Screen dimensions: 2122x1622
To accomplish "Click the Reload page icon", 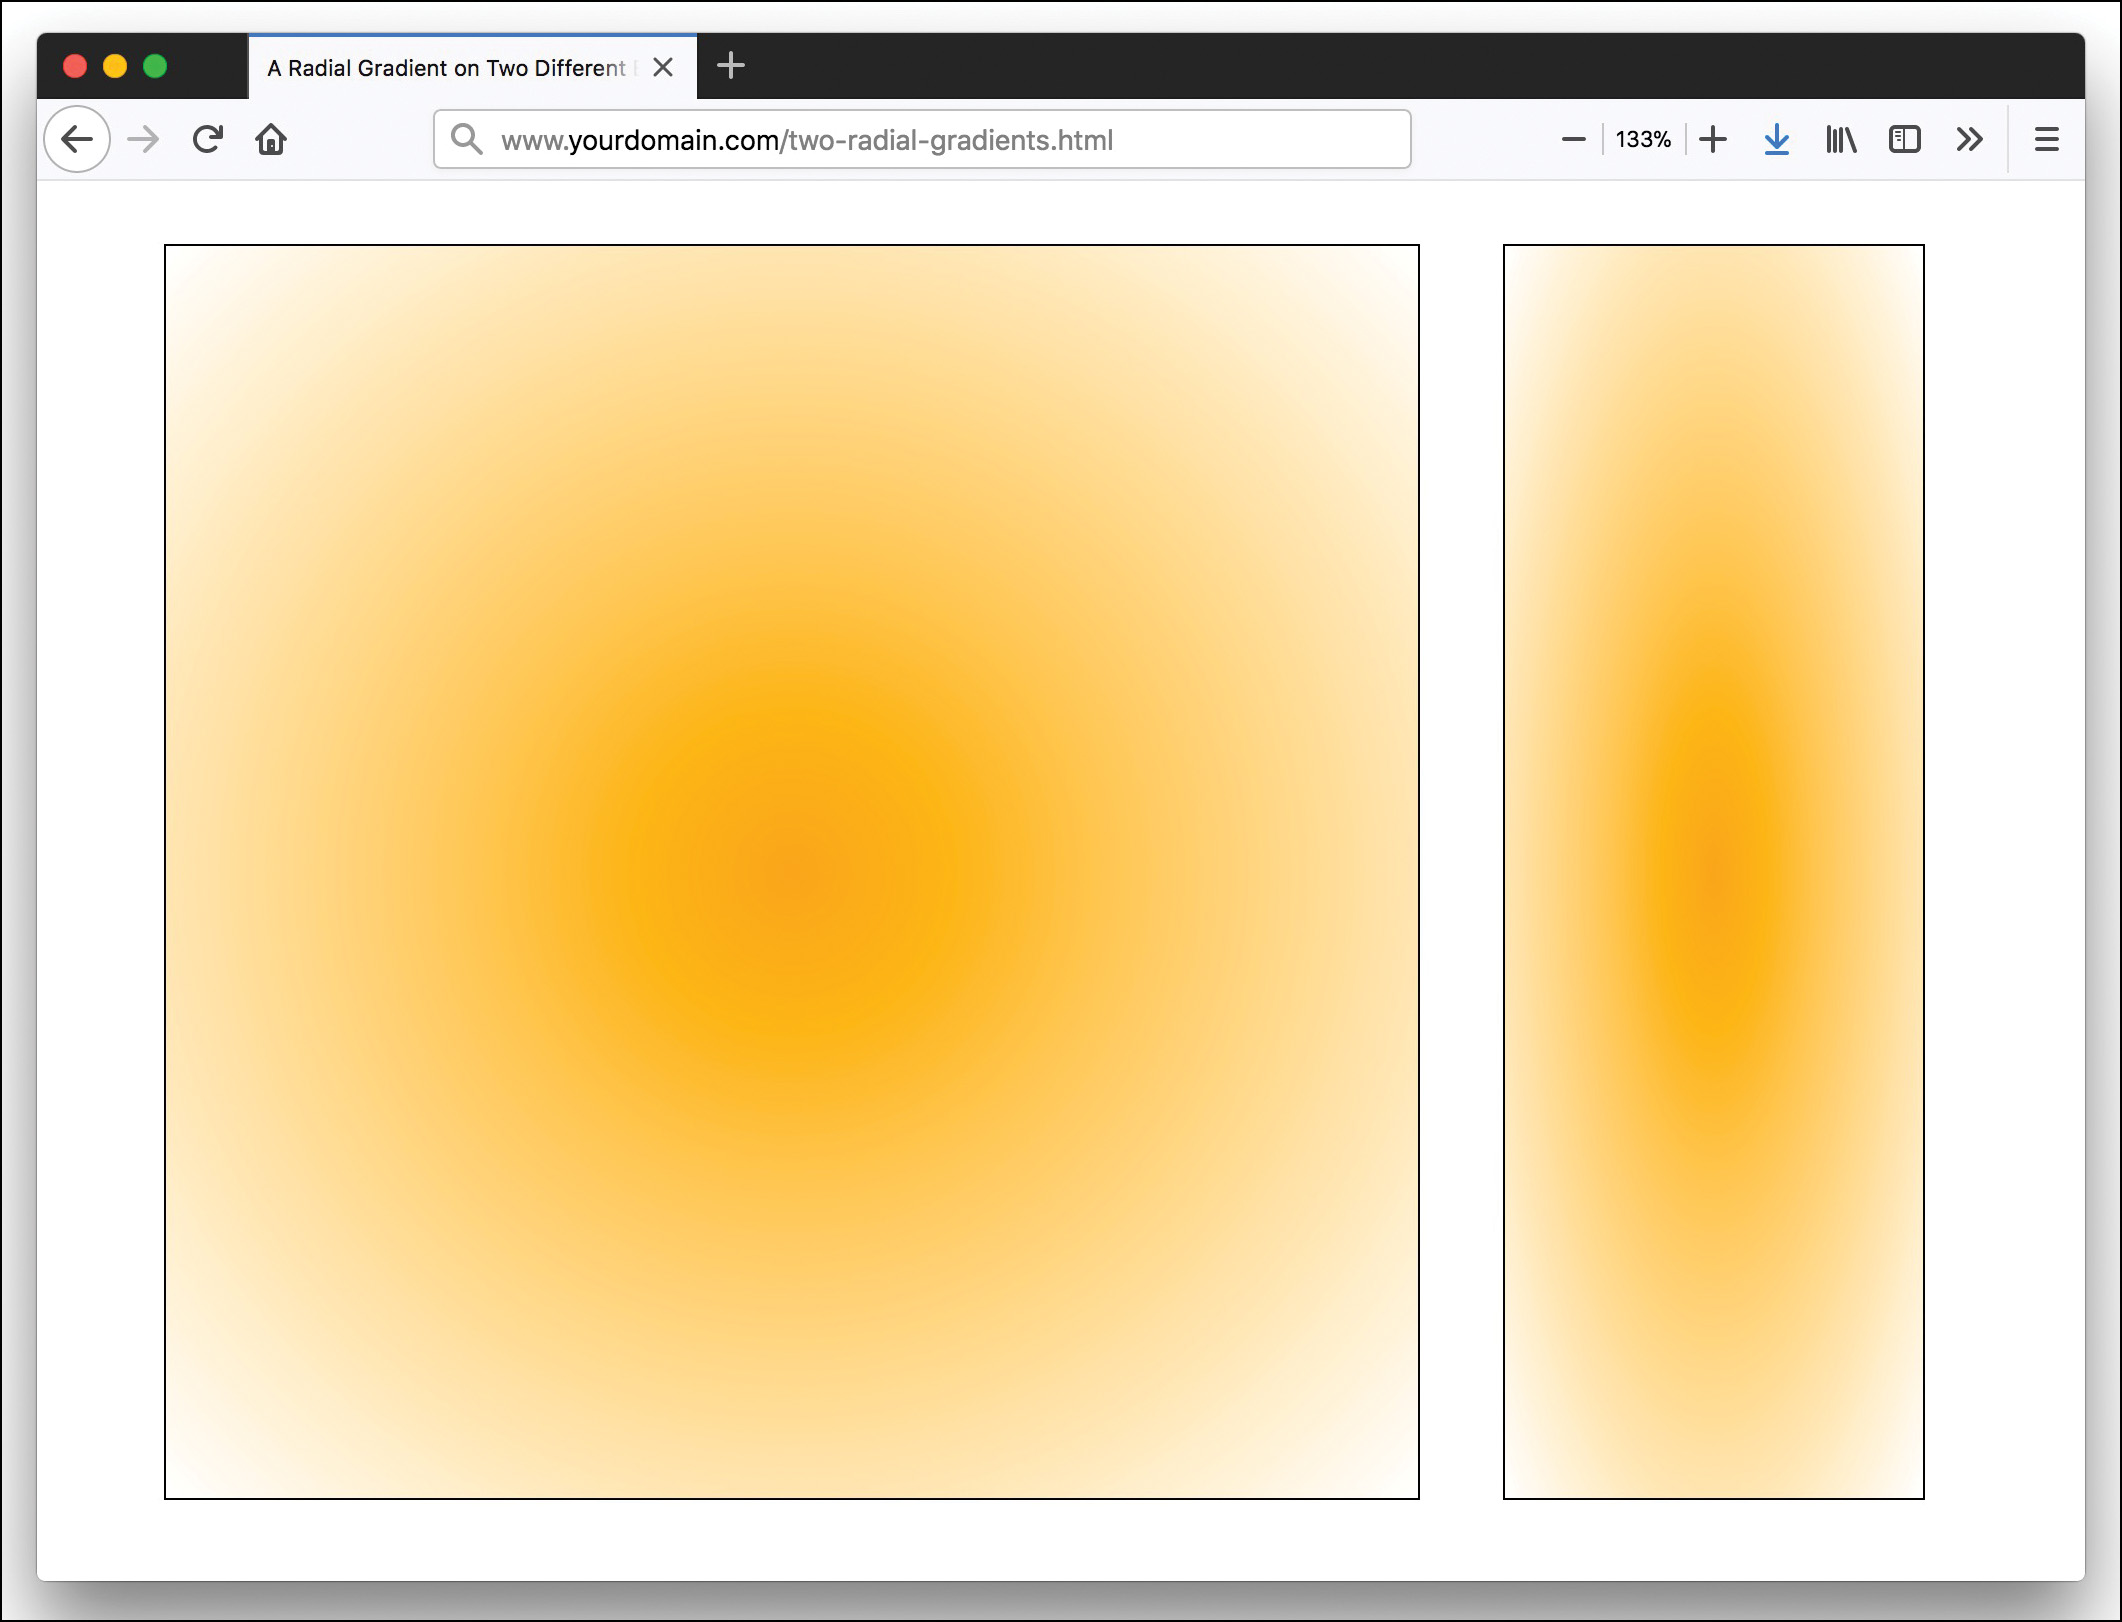I will point(207,139).
